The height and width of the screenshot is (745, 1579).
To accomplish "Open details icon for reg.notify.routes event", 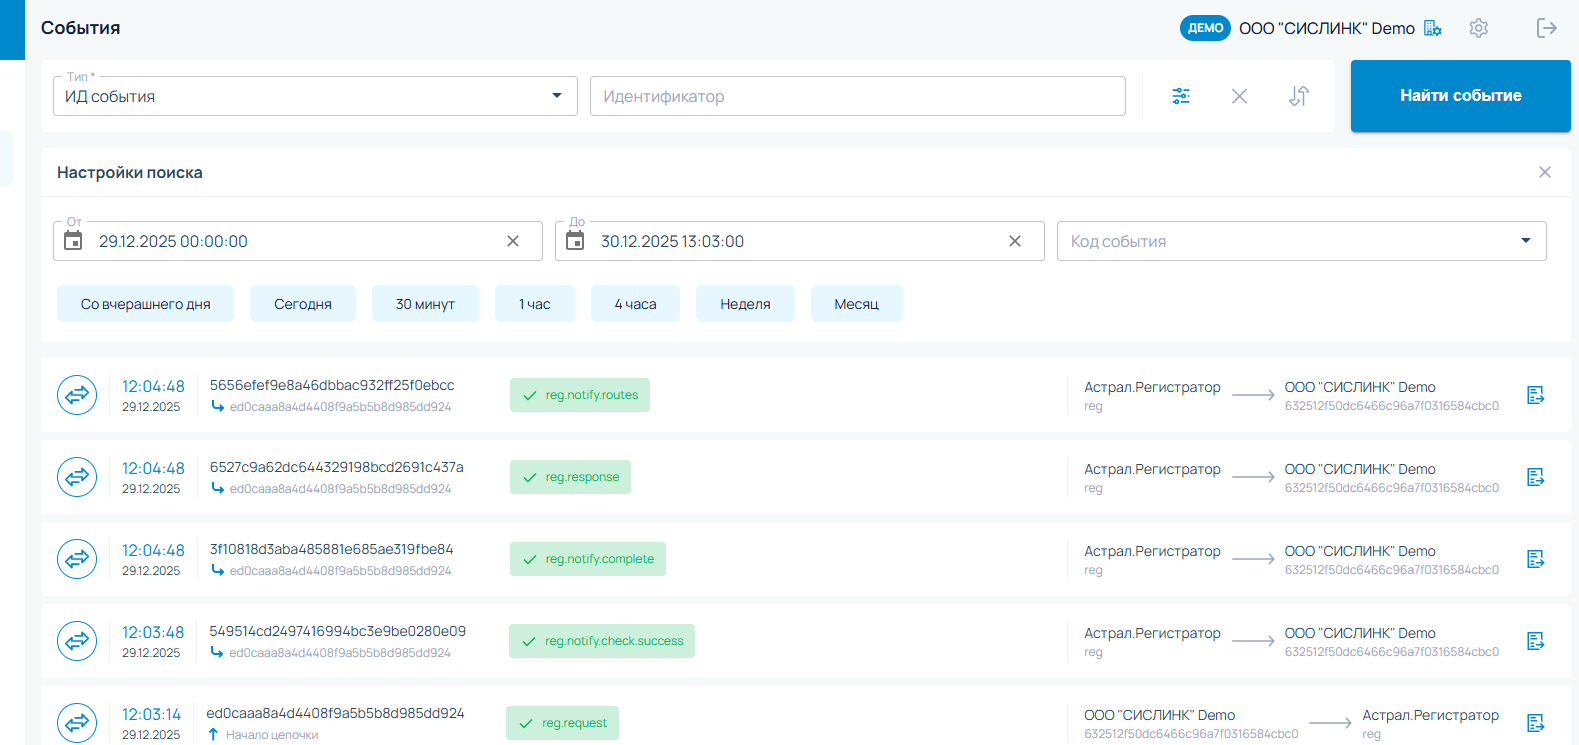I will (x=1536, y=395).
